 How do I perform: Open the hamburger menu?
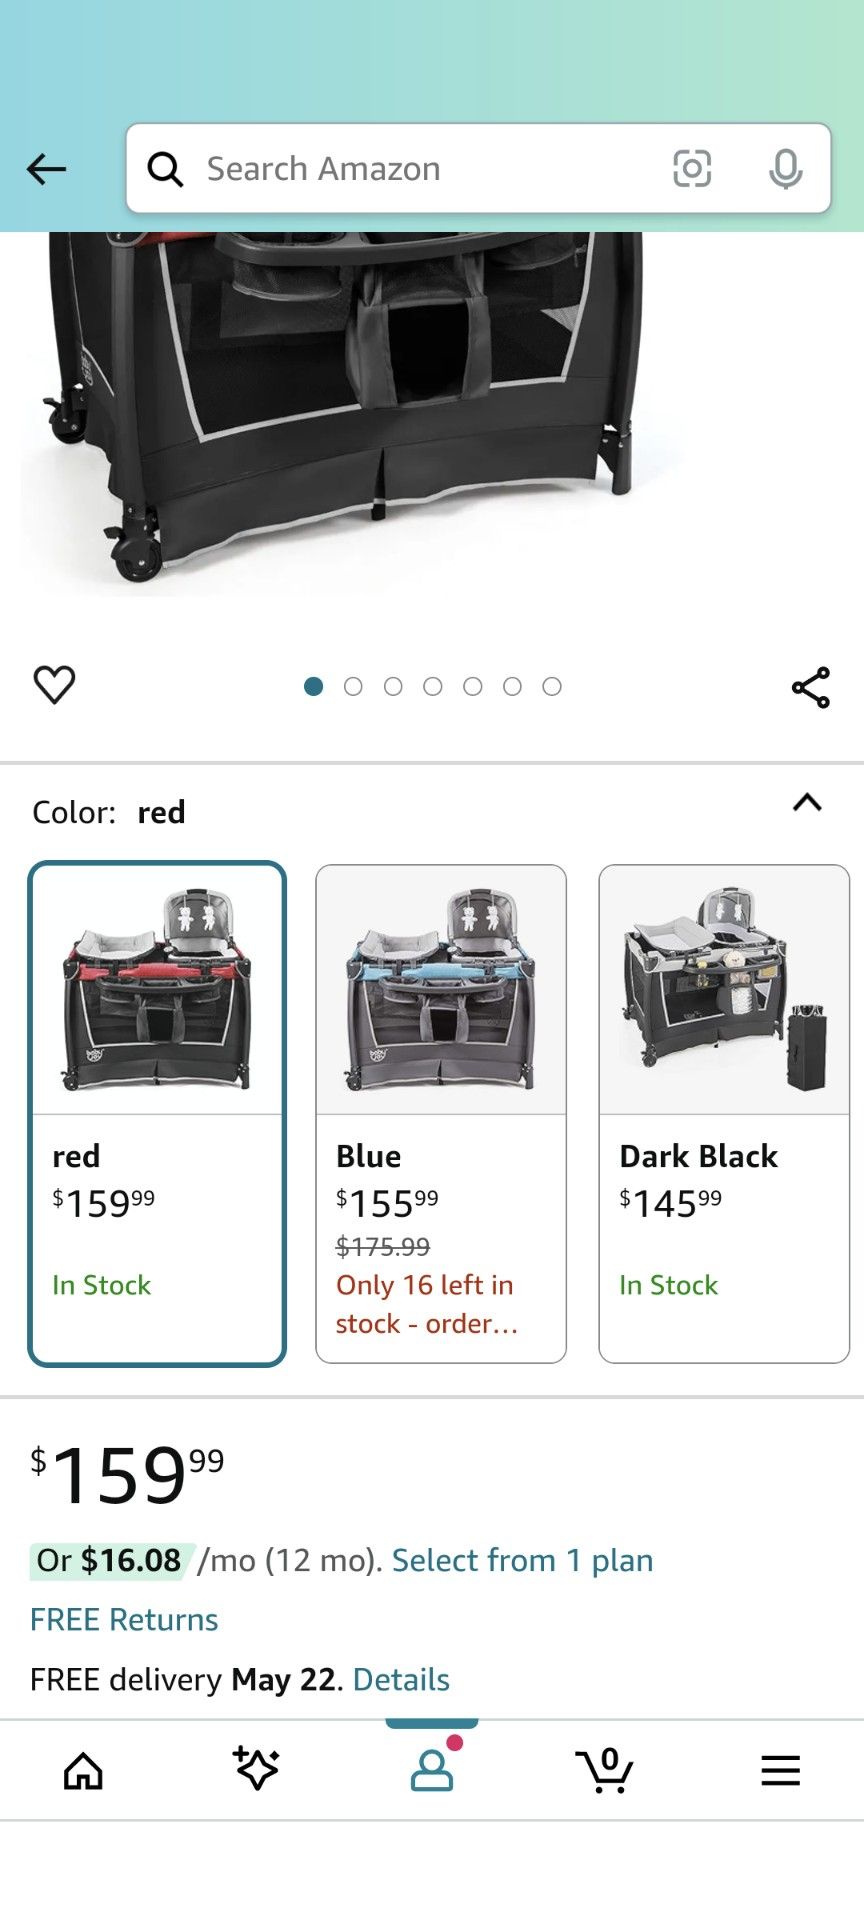click(780, 1770)
